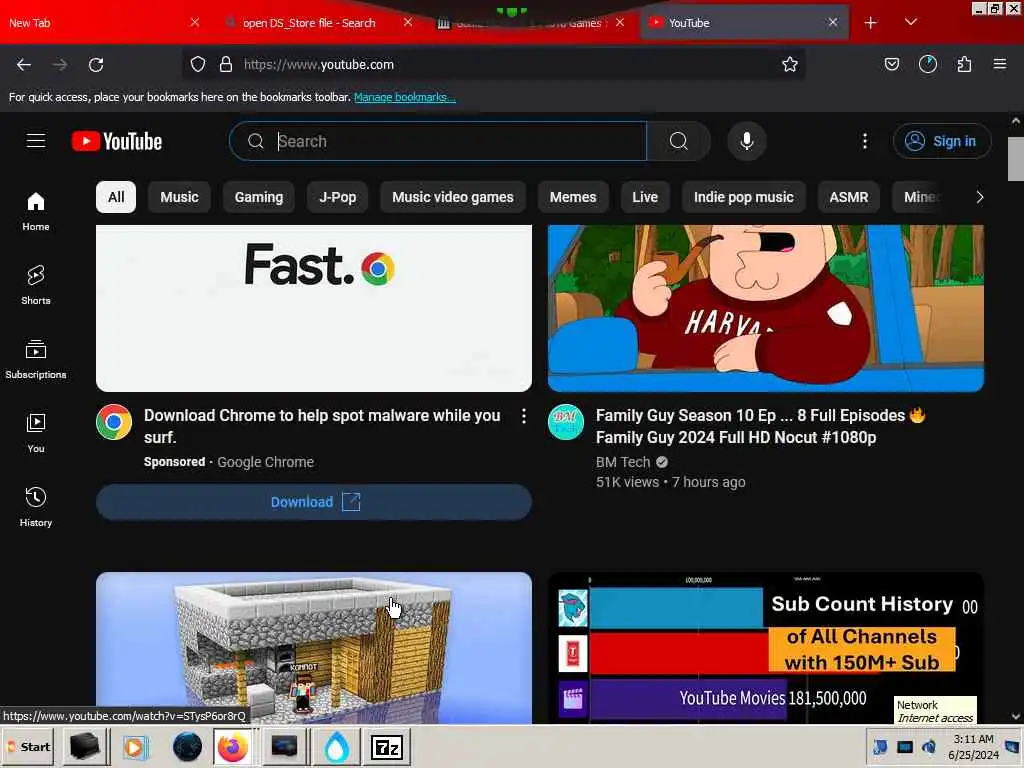
Task: Click the Download Chrome ad button
Action: coord(314,502)
